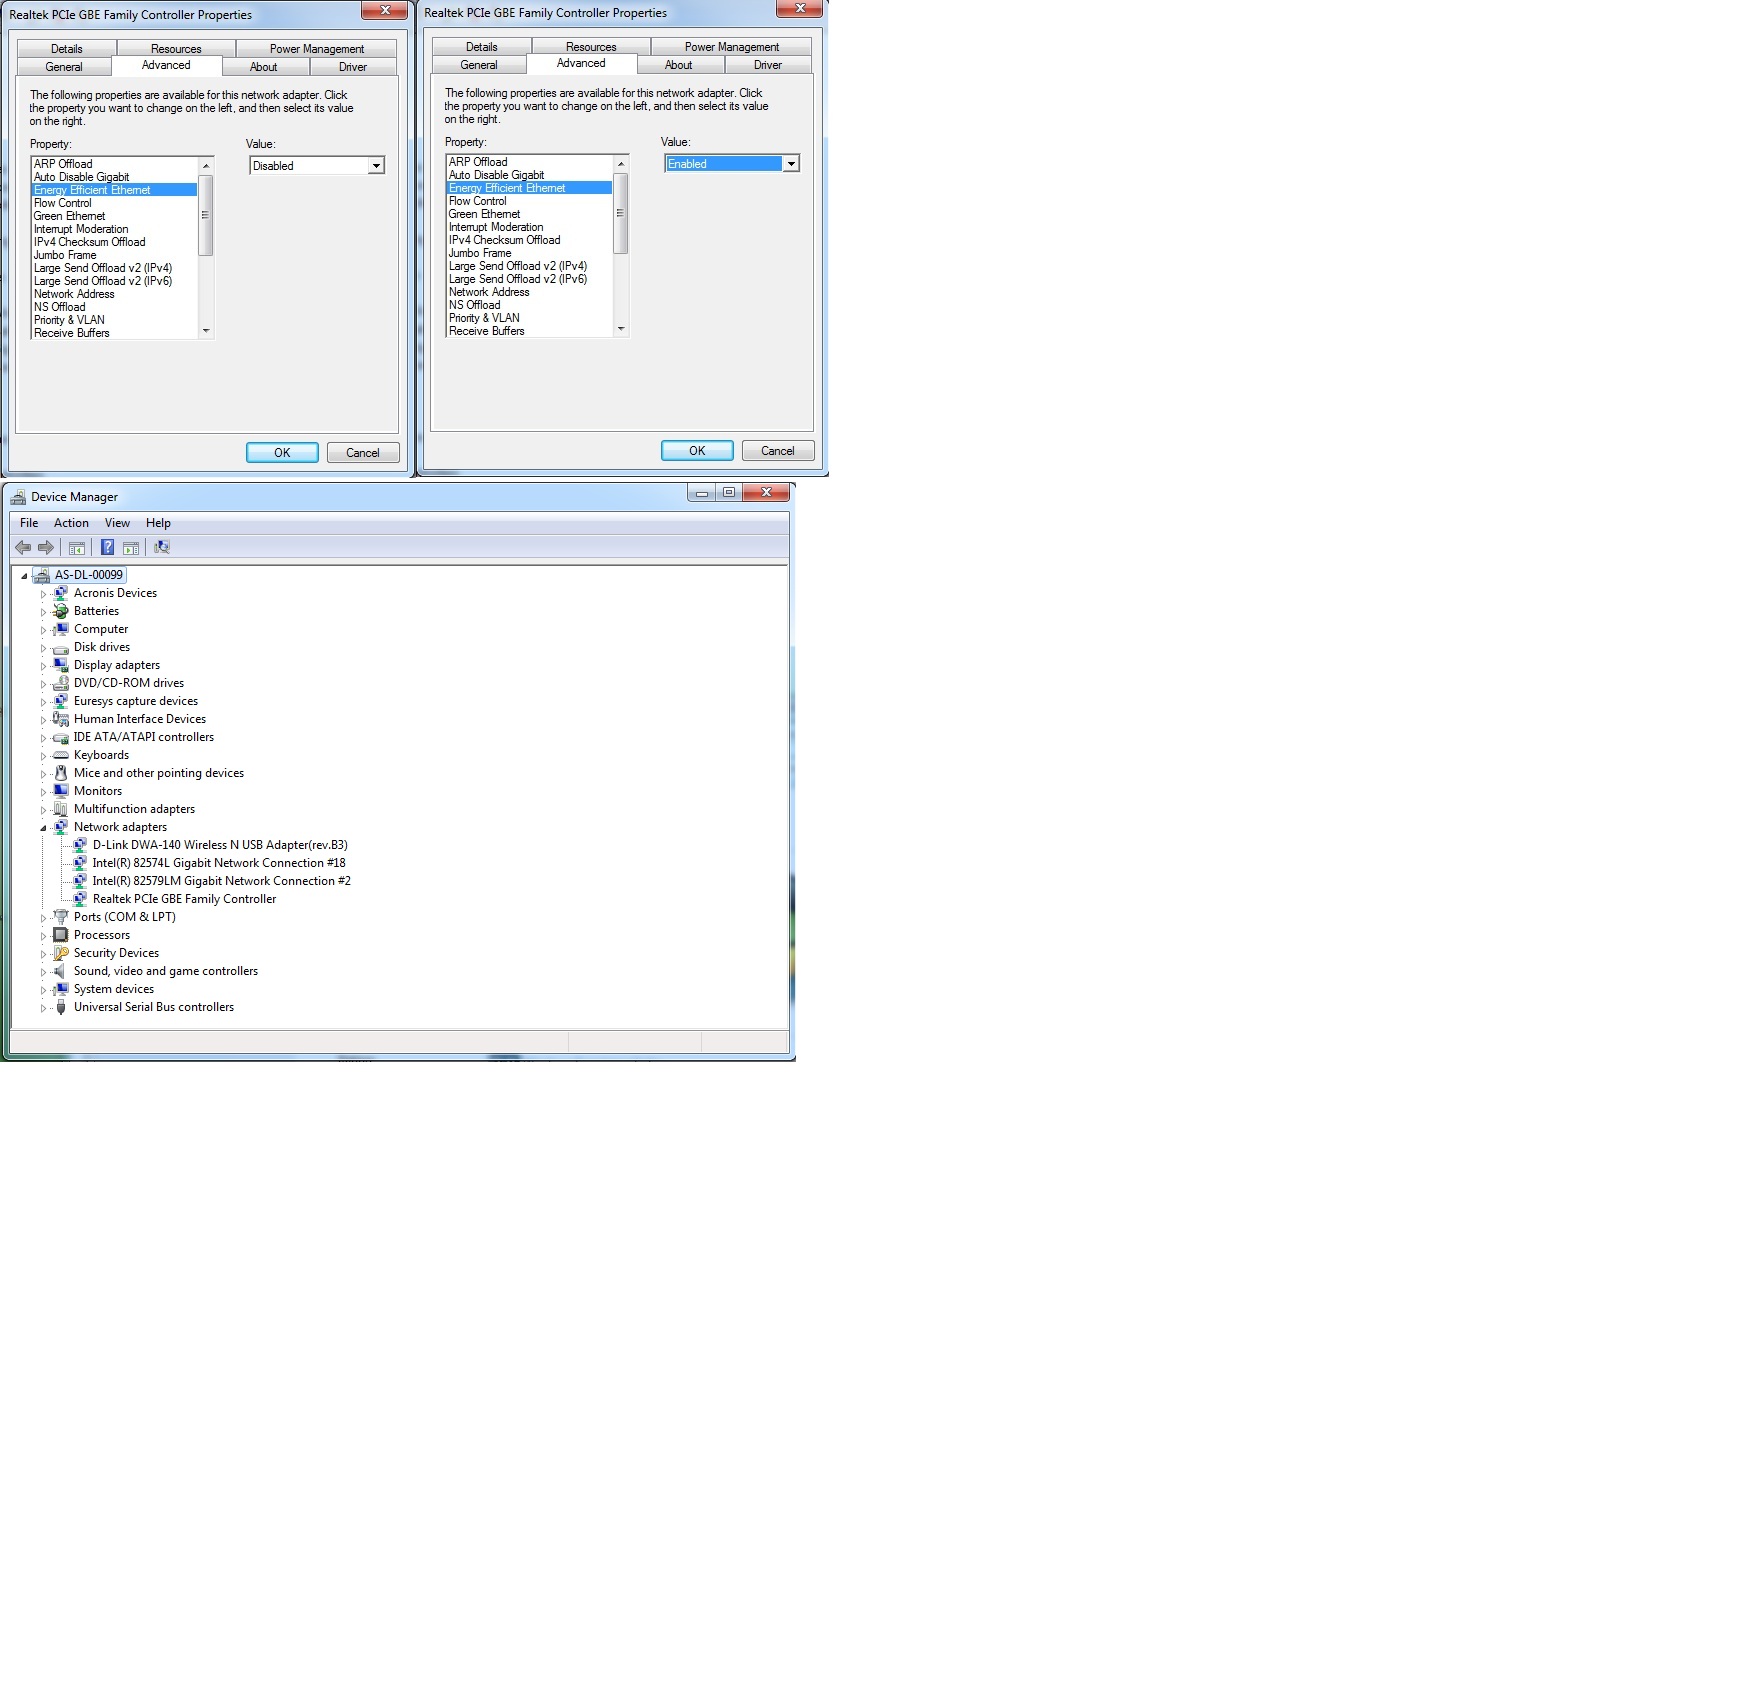1752x1688 pixels.
Task: Open the View menu in Device Manager
Action: coord(117,523)
